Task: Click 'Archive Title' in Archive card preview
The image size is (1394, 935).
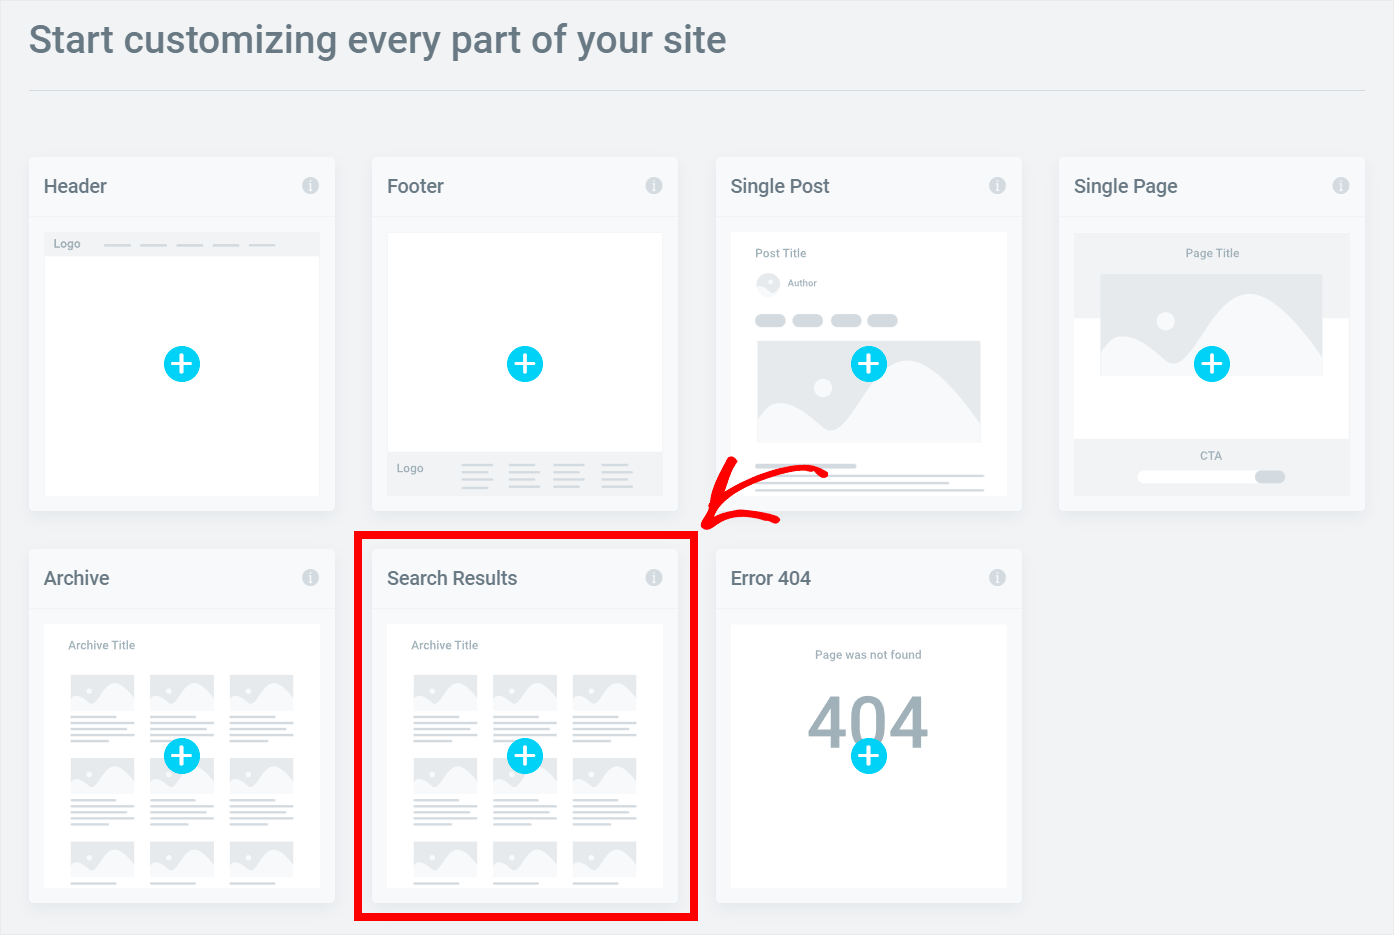Action: pyautogui.click(x=102, y=646)
